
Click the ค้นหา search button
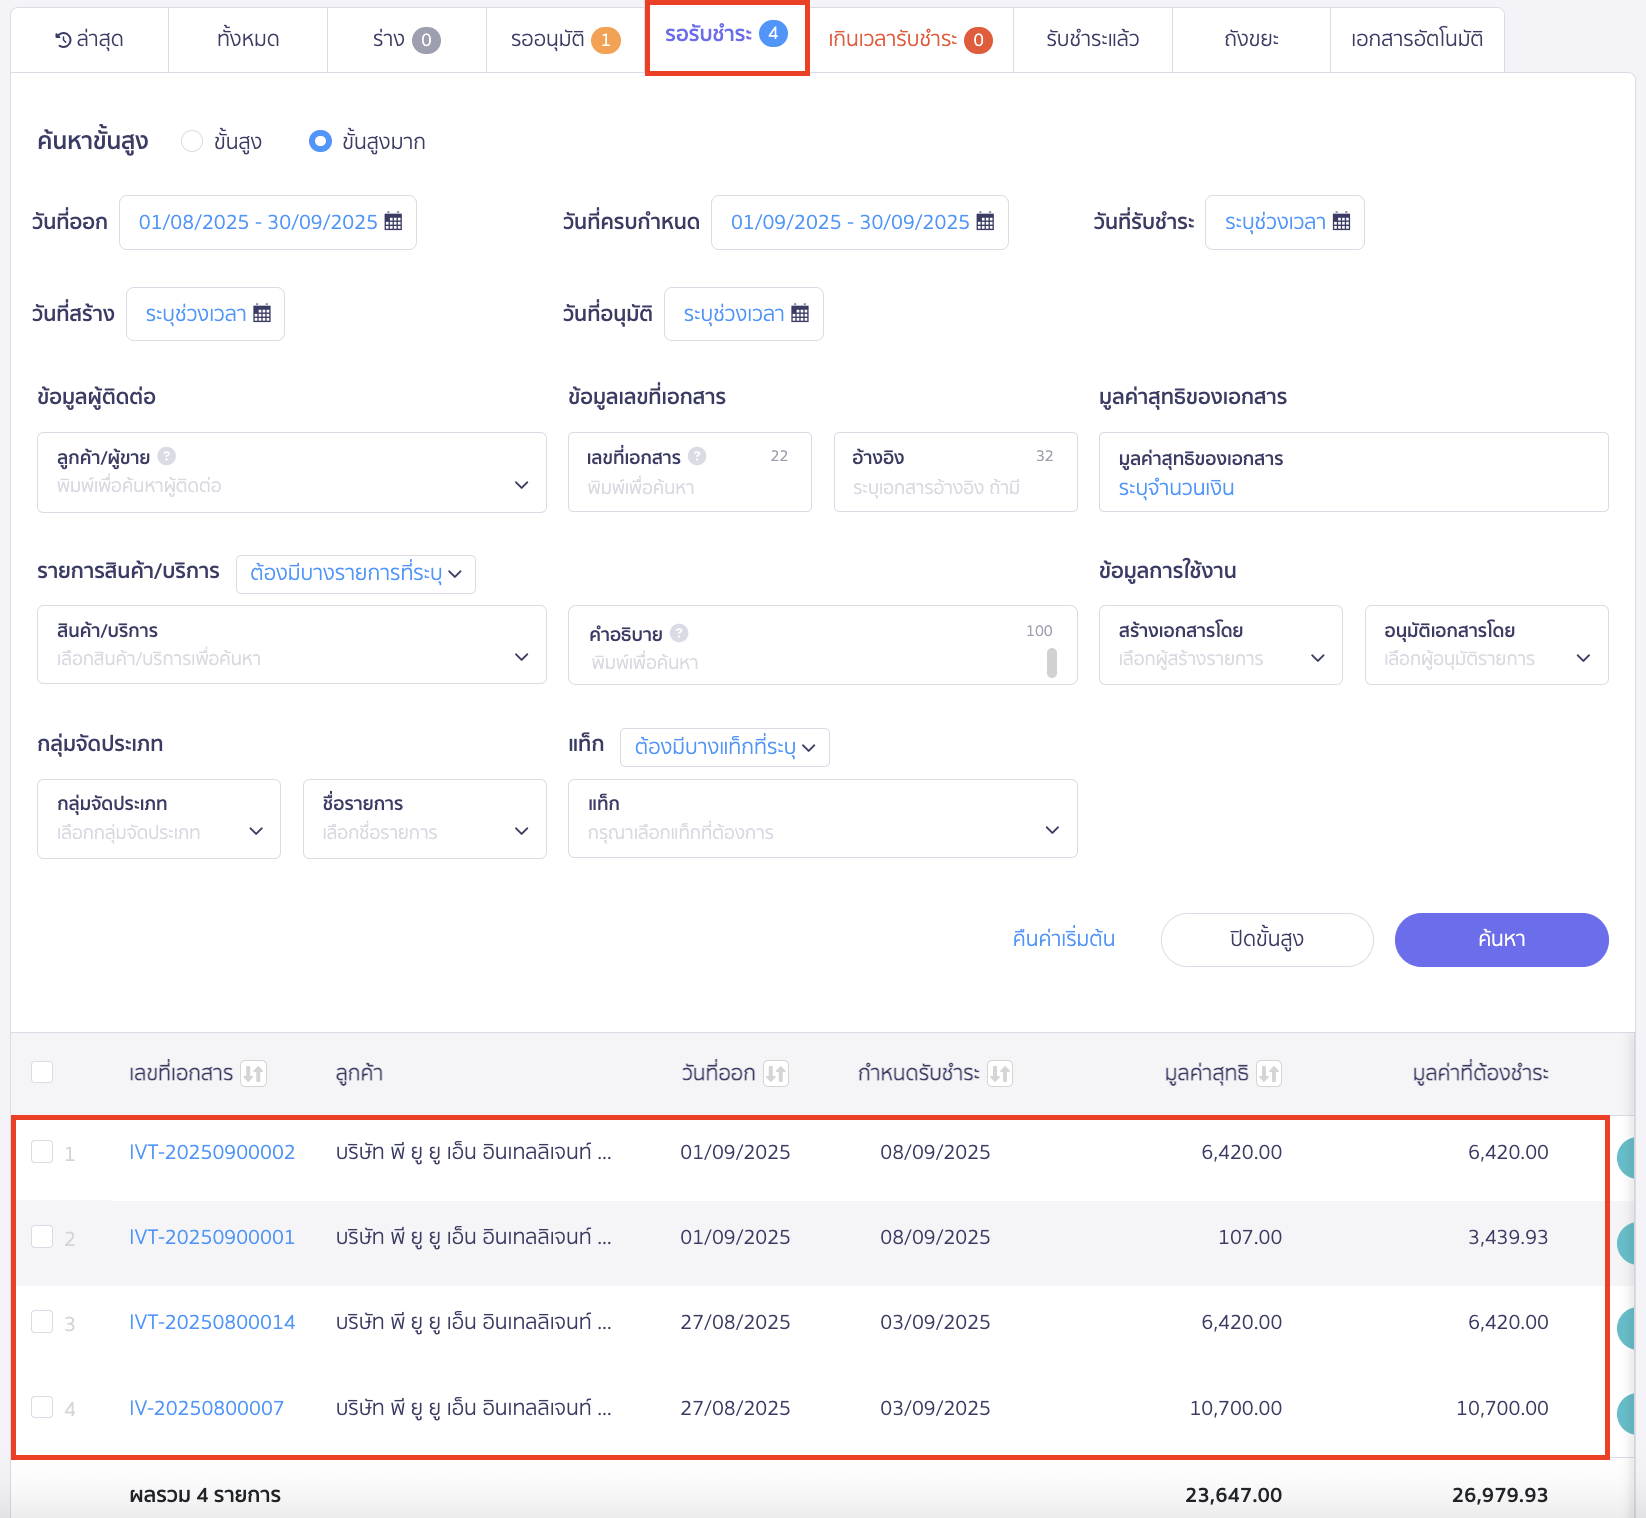1501,939
